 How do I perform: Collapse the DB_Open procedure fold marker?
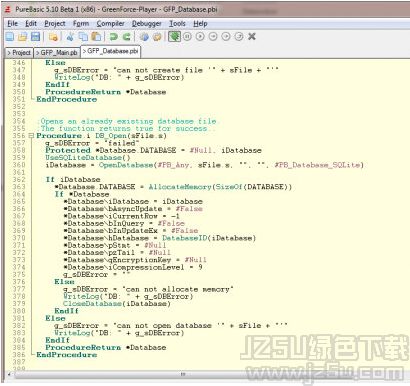31,136
